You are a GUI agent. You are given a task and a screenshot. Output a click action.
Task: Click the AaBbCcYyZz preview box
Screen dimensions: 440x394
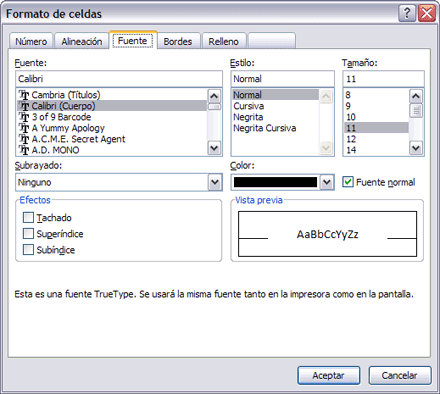(x=327, y=234)
